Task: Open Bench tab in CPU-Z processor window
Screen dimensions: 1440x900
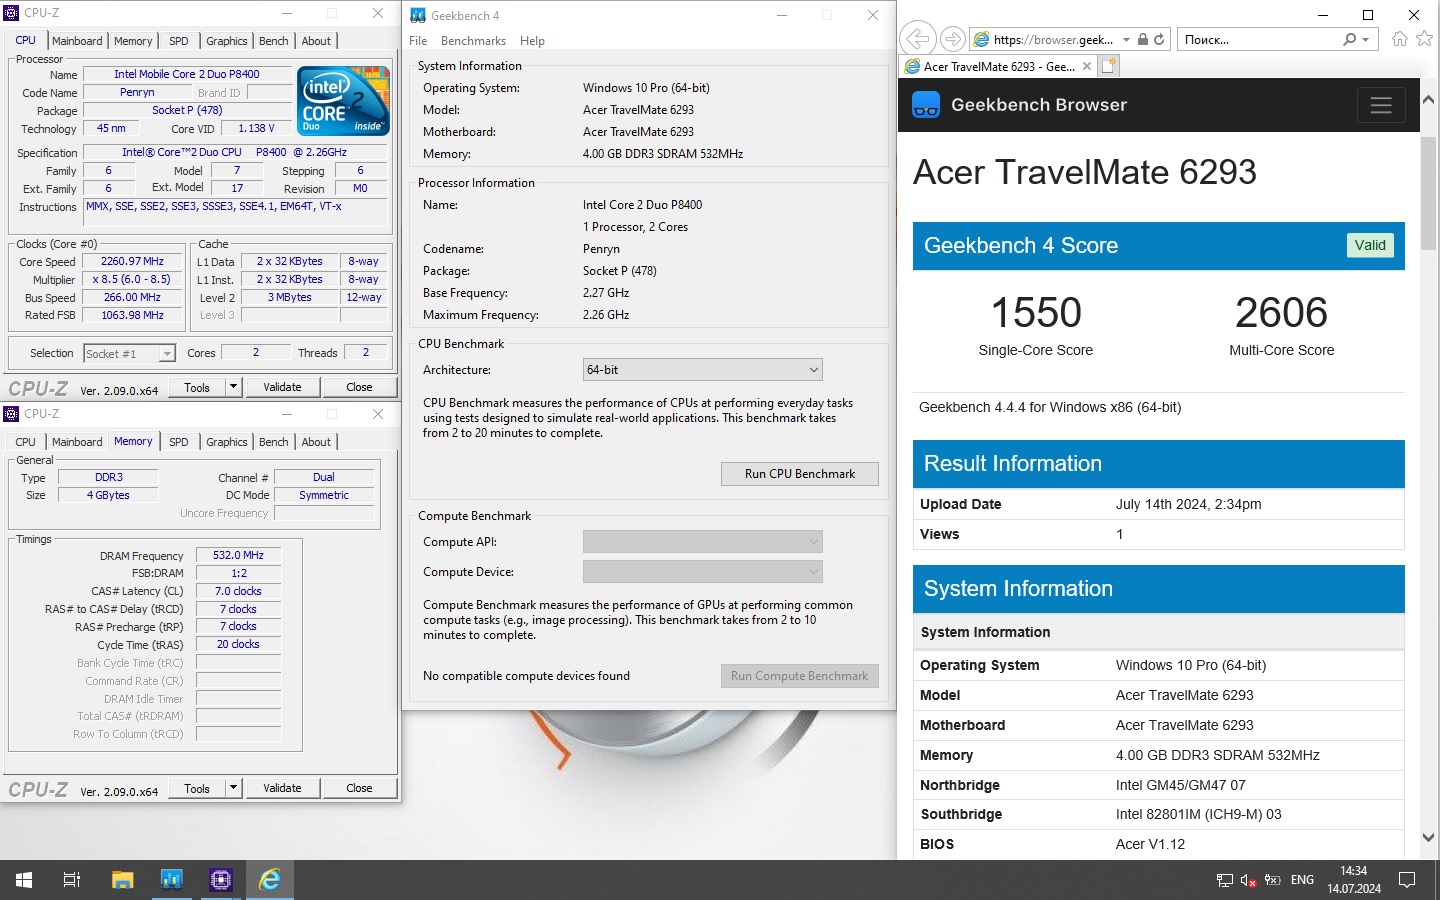Action: pyautogui.click(x=273, y=41)
